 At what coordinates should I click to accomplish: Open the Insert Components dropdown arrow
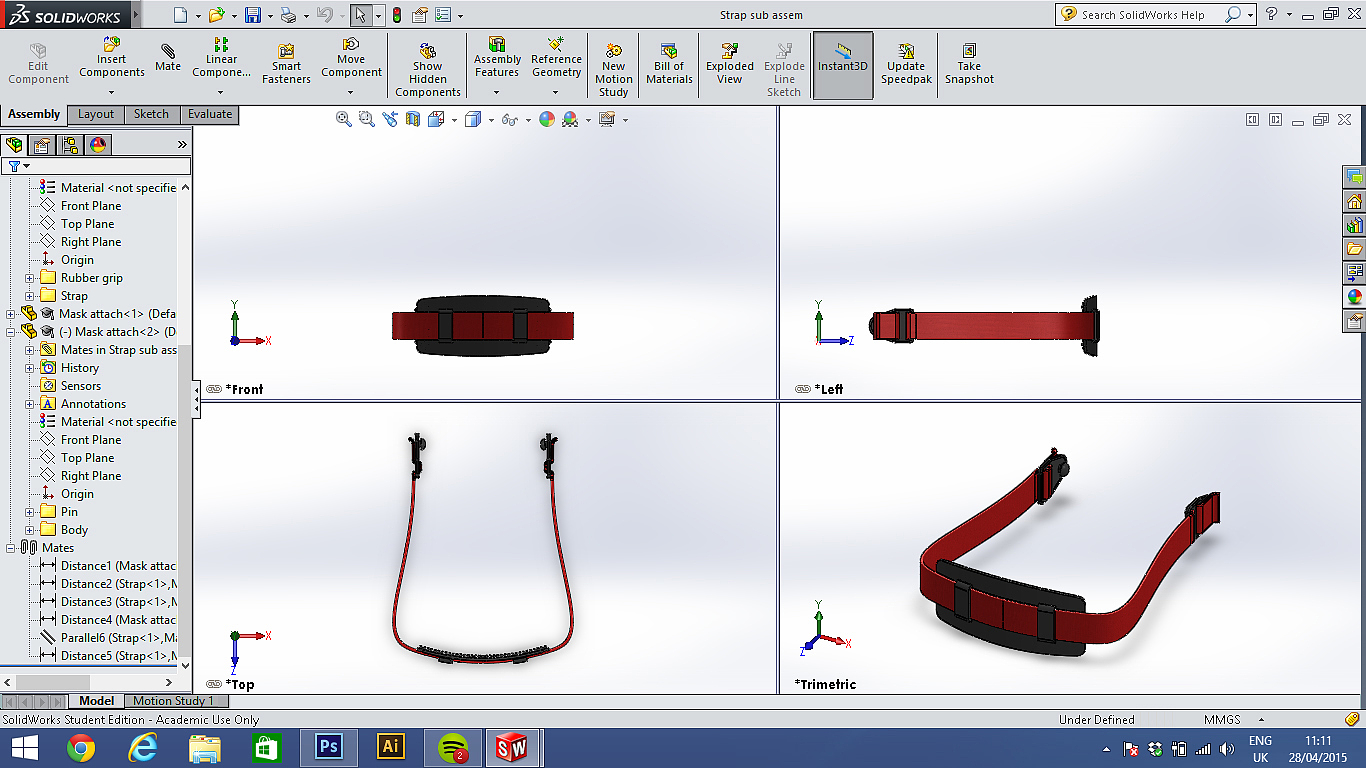tap(112, 92)
